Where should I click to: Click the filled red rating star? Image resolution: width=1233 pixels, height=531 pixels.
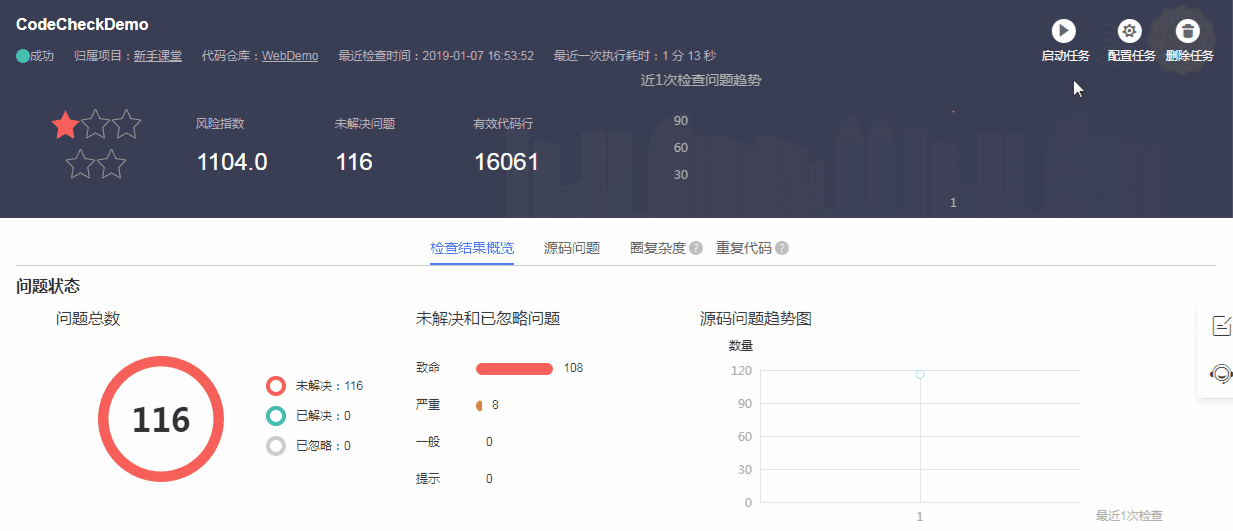point(66,125)
